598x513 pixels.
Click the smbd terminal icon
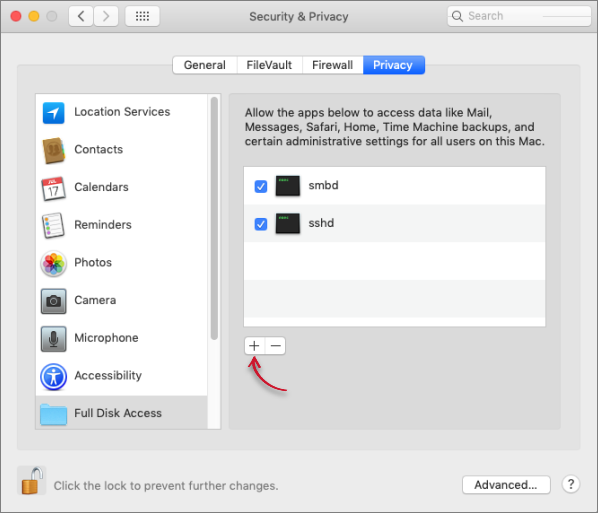pos(288,186)
